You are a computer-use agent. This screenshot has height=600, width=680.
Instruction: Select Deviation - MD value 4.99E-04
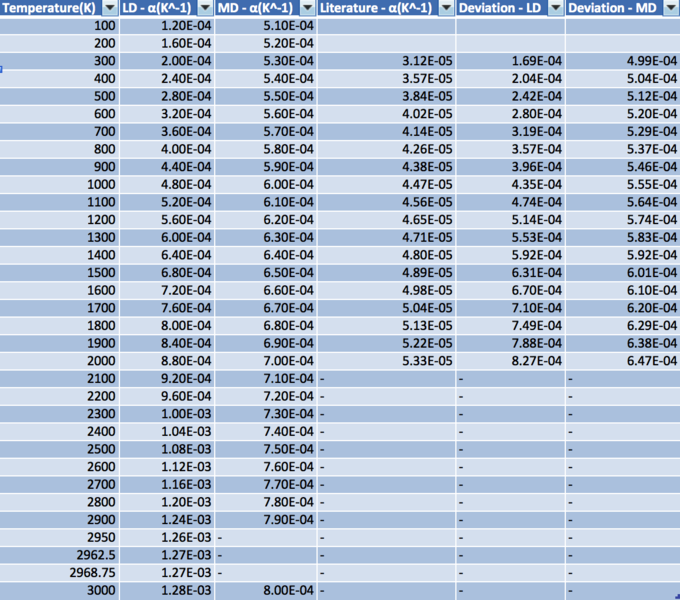click(x=623, y=61)
